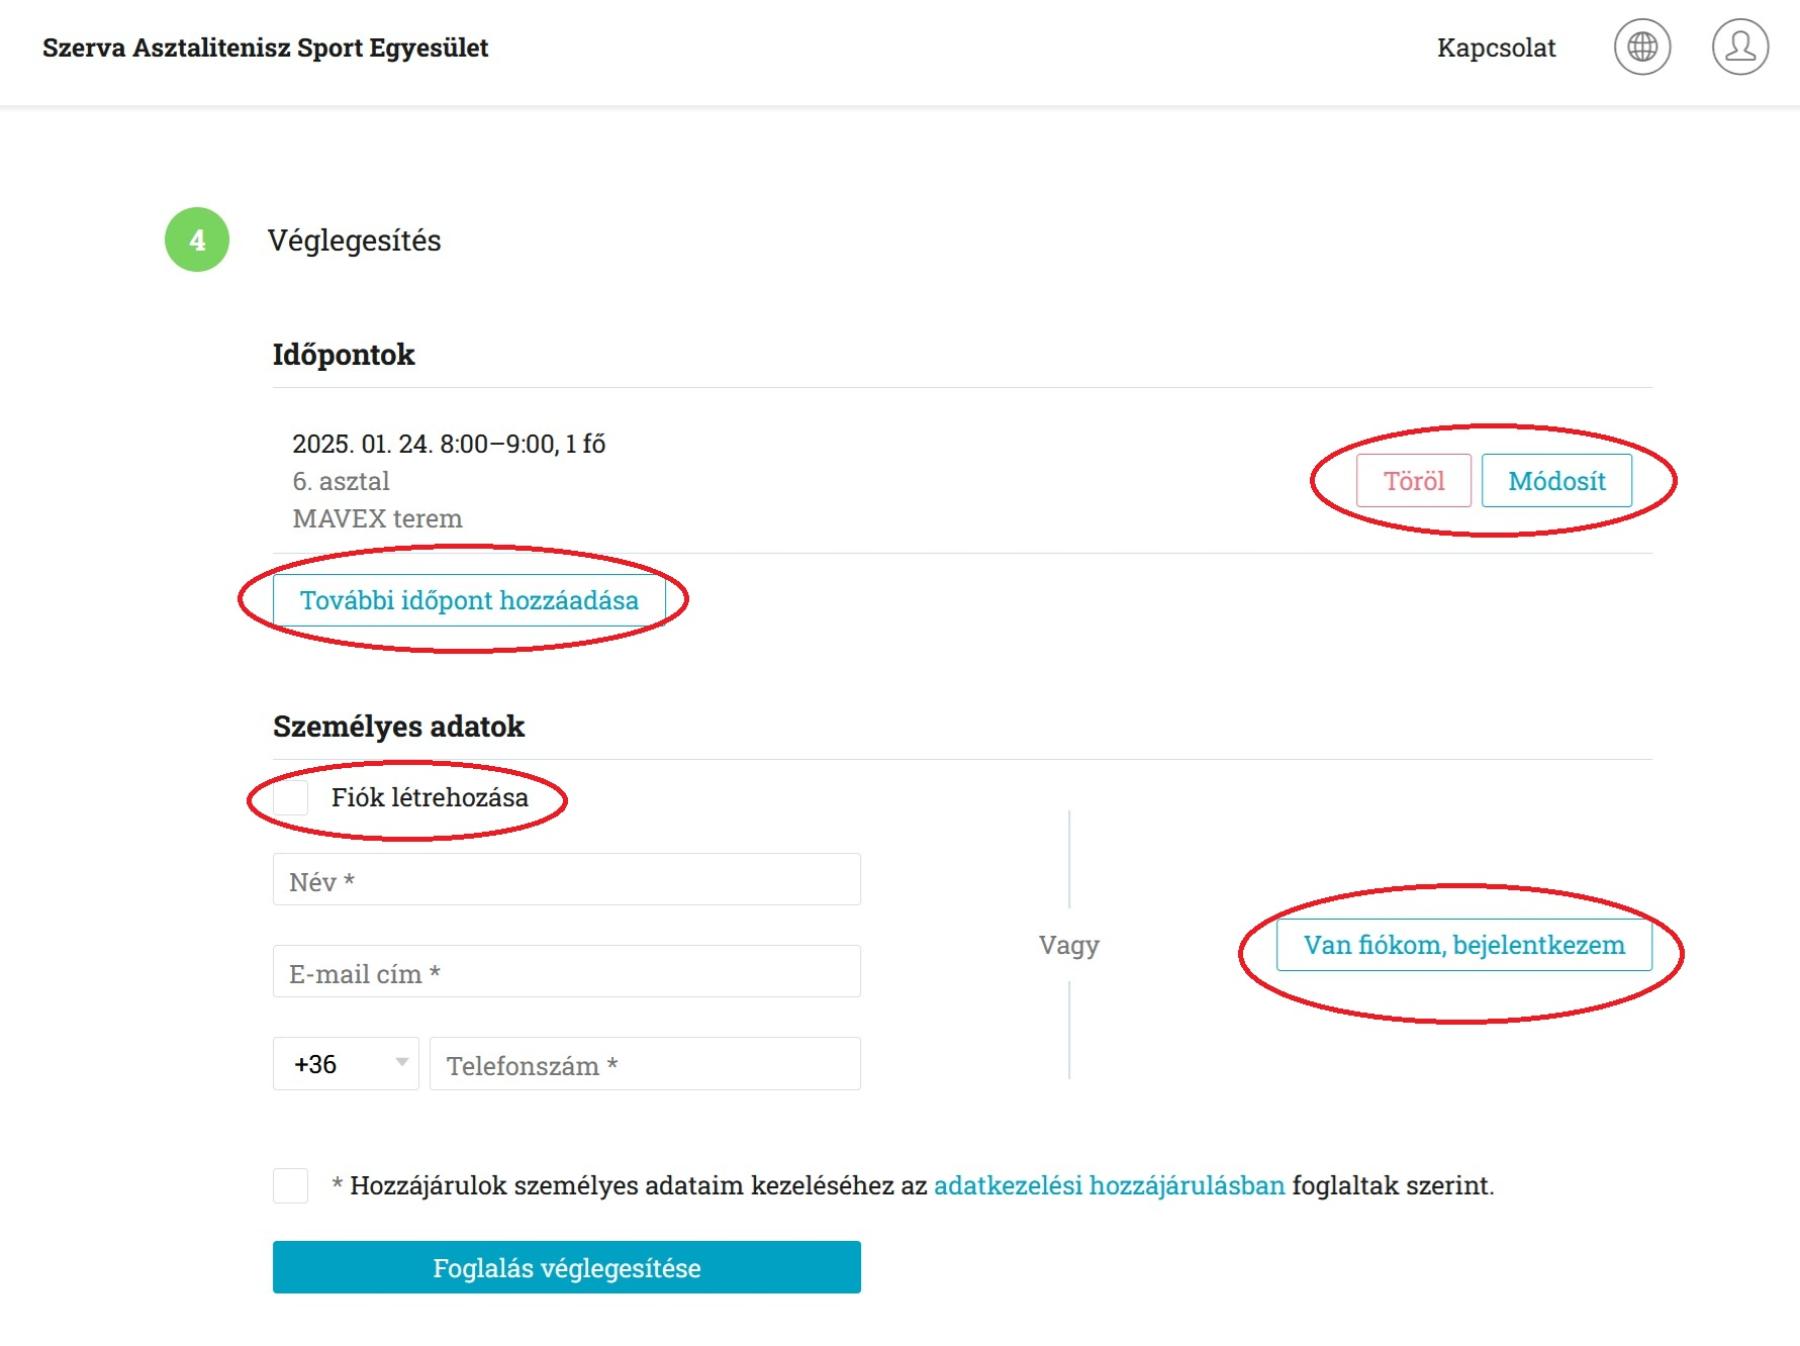The image size is (1800, 1346).
Task: Add another slot via További időpont hozzáadása
Action: 469,600
